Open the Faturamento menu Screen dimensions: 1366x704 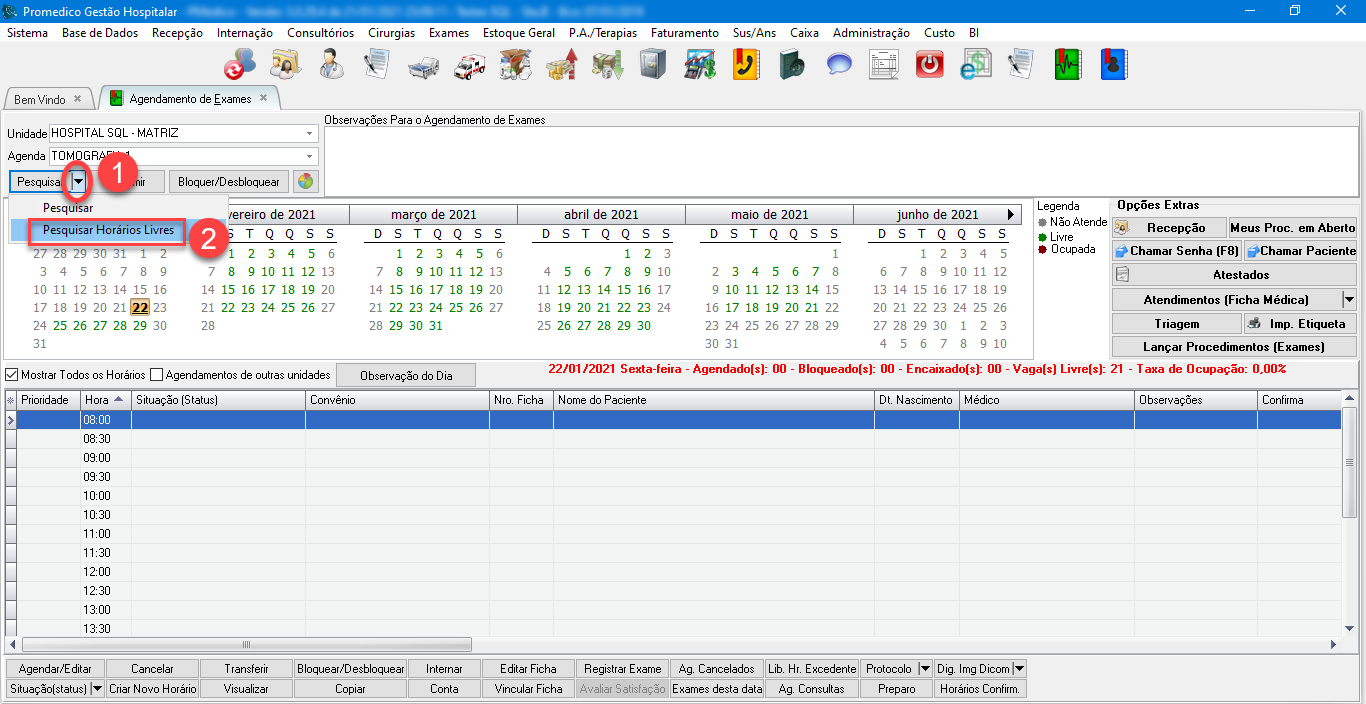point(684,33)
